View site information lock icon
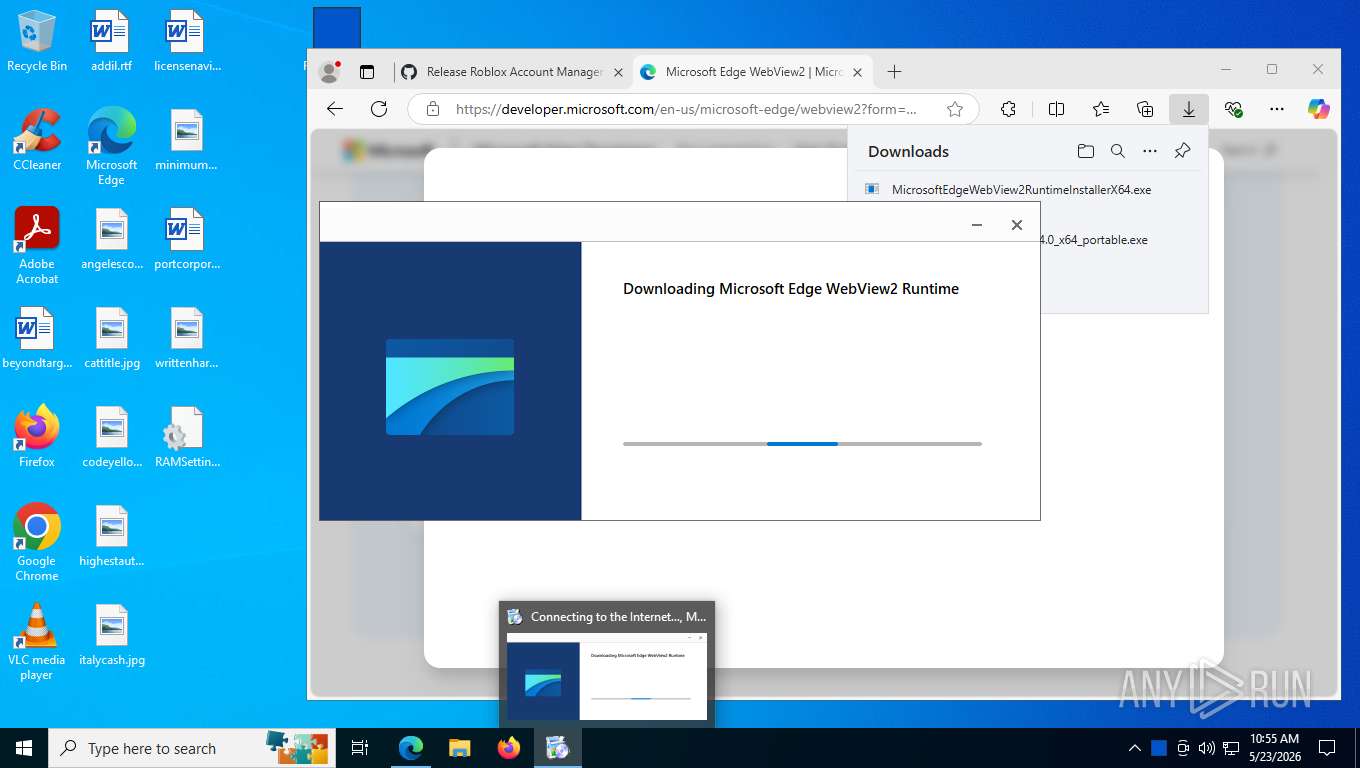The image size is (1360, 768). tap(433, 109)
